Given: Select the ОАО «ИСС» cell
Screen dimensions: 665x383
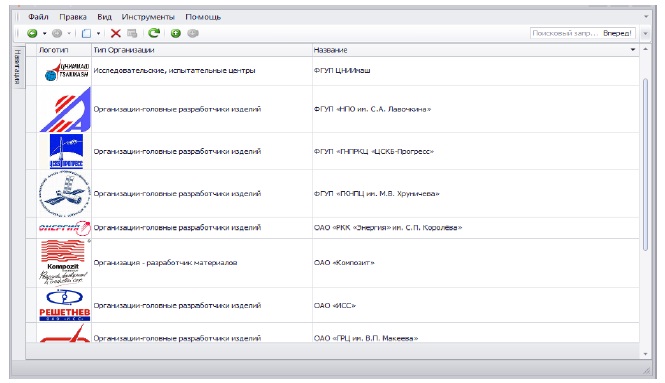Looking at the screenshot, I should (x=476, y=305).
